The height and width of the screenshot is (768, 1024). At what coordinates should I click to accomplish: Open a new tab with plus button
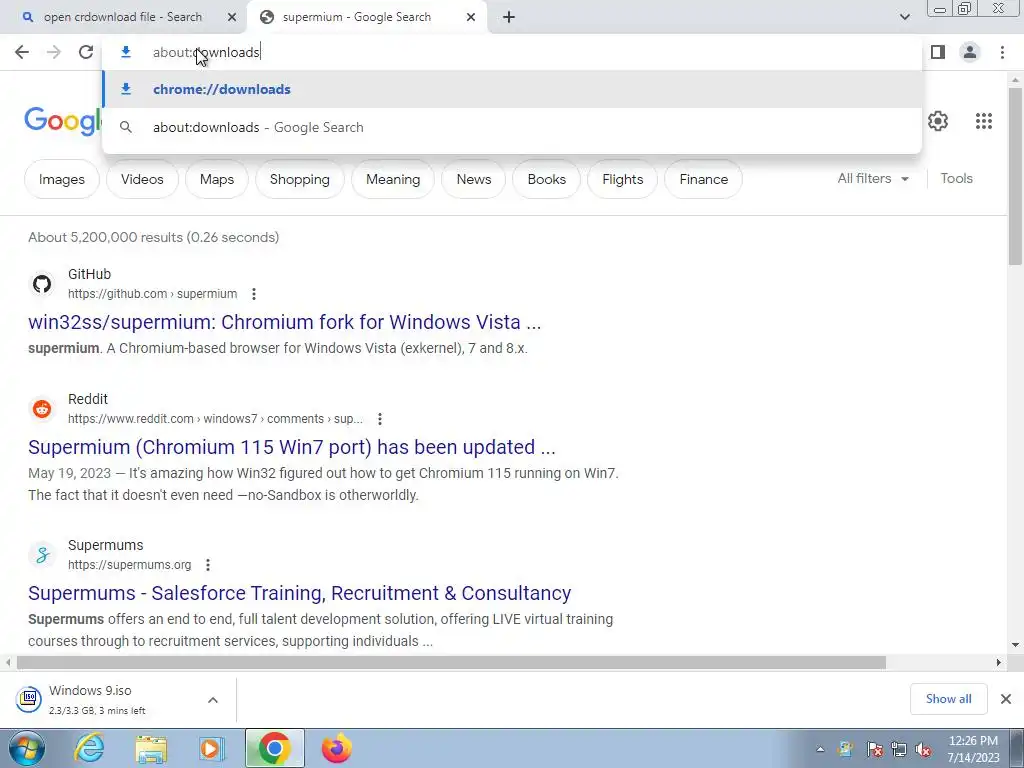509,17
